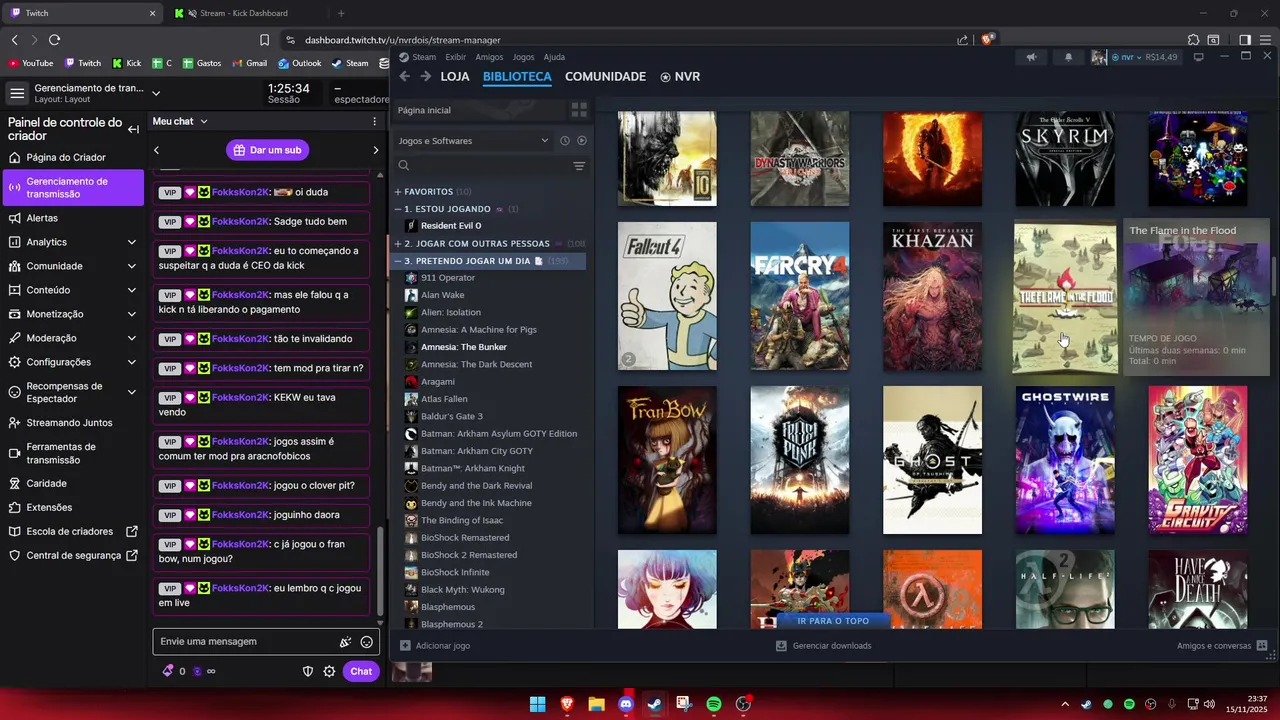This screenshot has width=1280, height=720.
Task: Click the celebration icon in message box
Action: [x=345, y=642]
